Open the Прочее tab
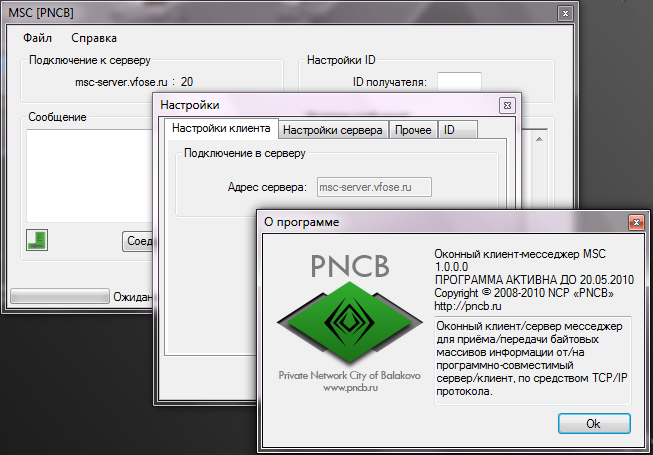 pos(412,130)
